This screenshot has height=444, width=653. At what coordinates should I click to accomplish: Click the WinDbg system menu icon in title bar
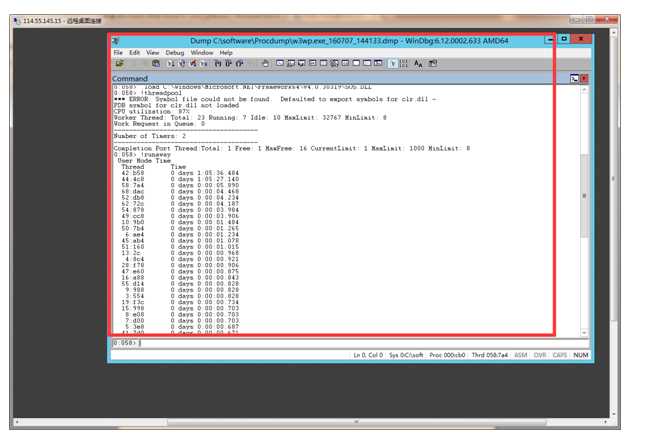pos(116,41)
